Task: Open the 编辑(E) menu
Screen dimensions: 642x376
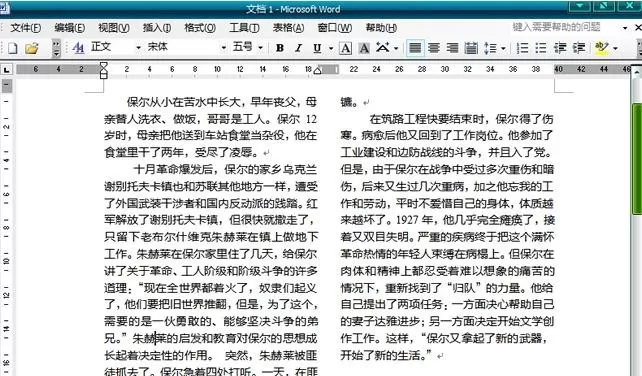Action: click(70, 27)
